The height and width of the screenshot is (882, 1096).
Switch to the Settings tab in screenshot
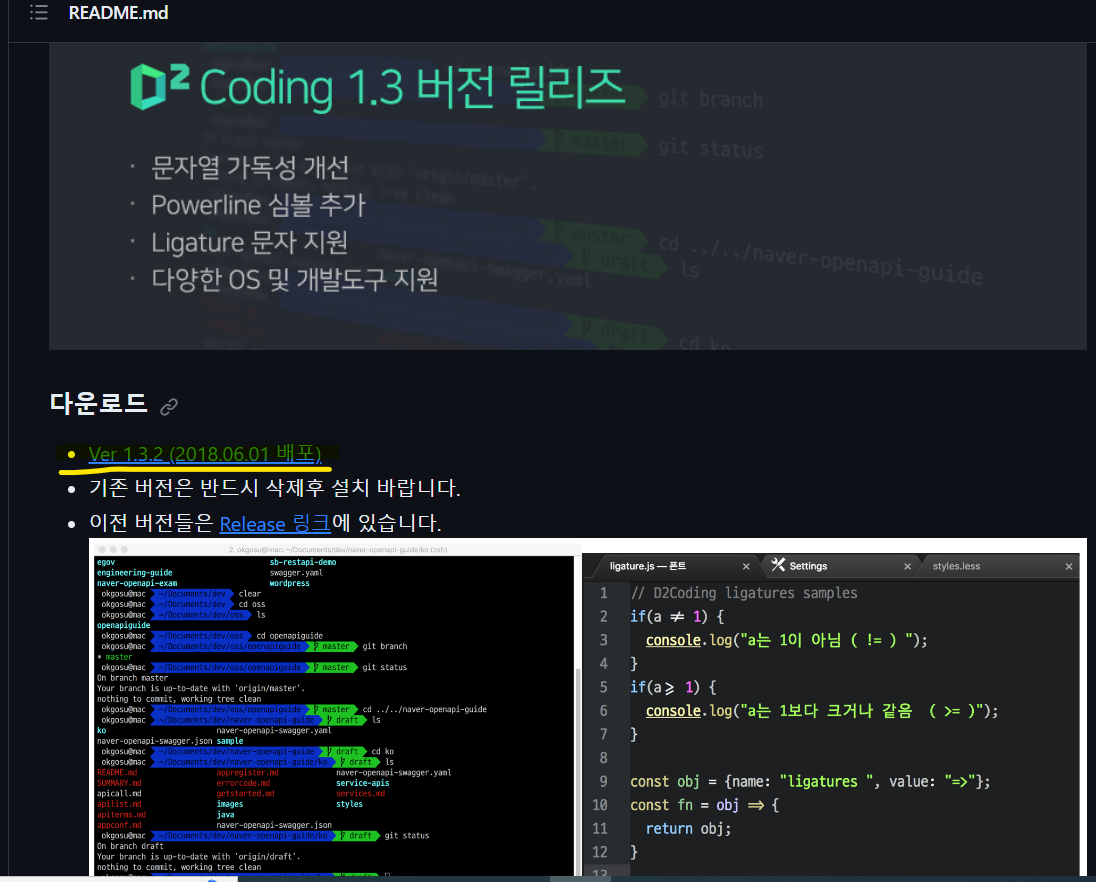click(x=807, y=566)
